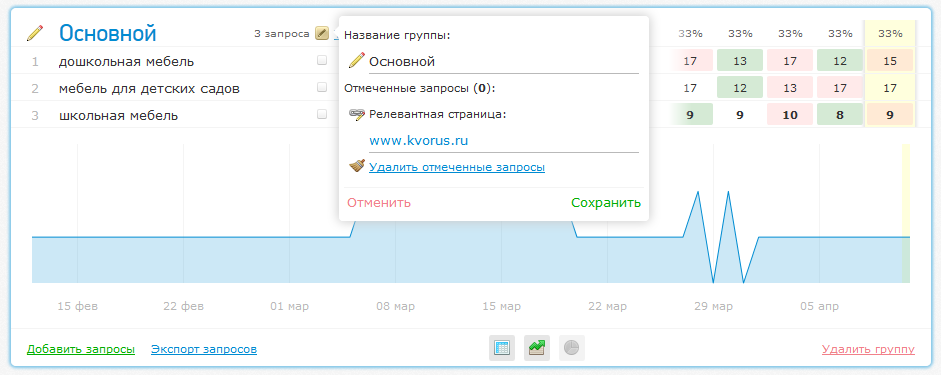Click the 08 мар date on chart axis

395,307
